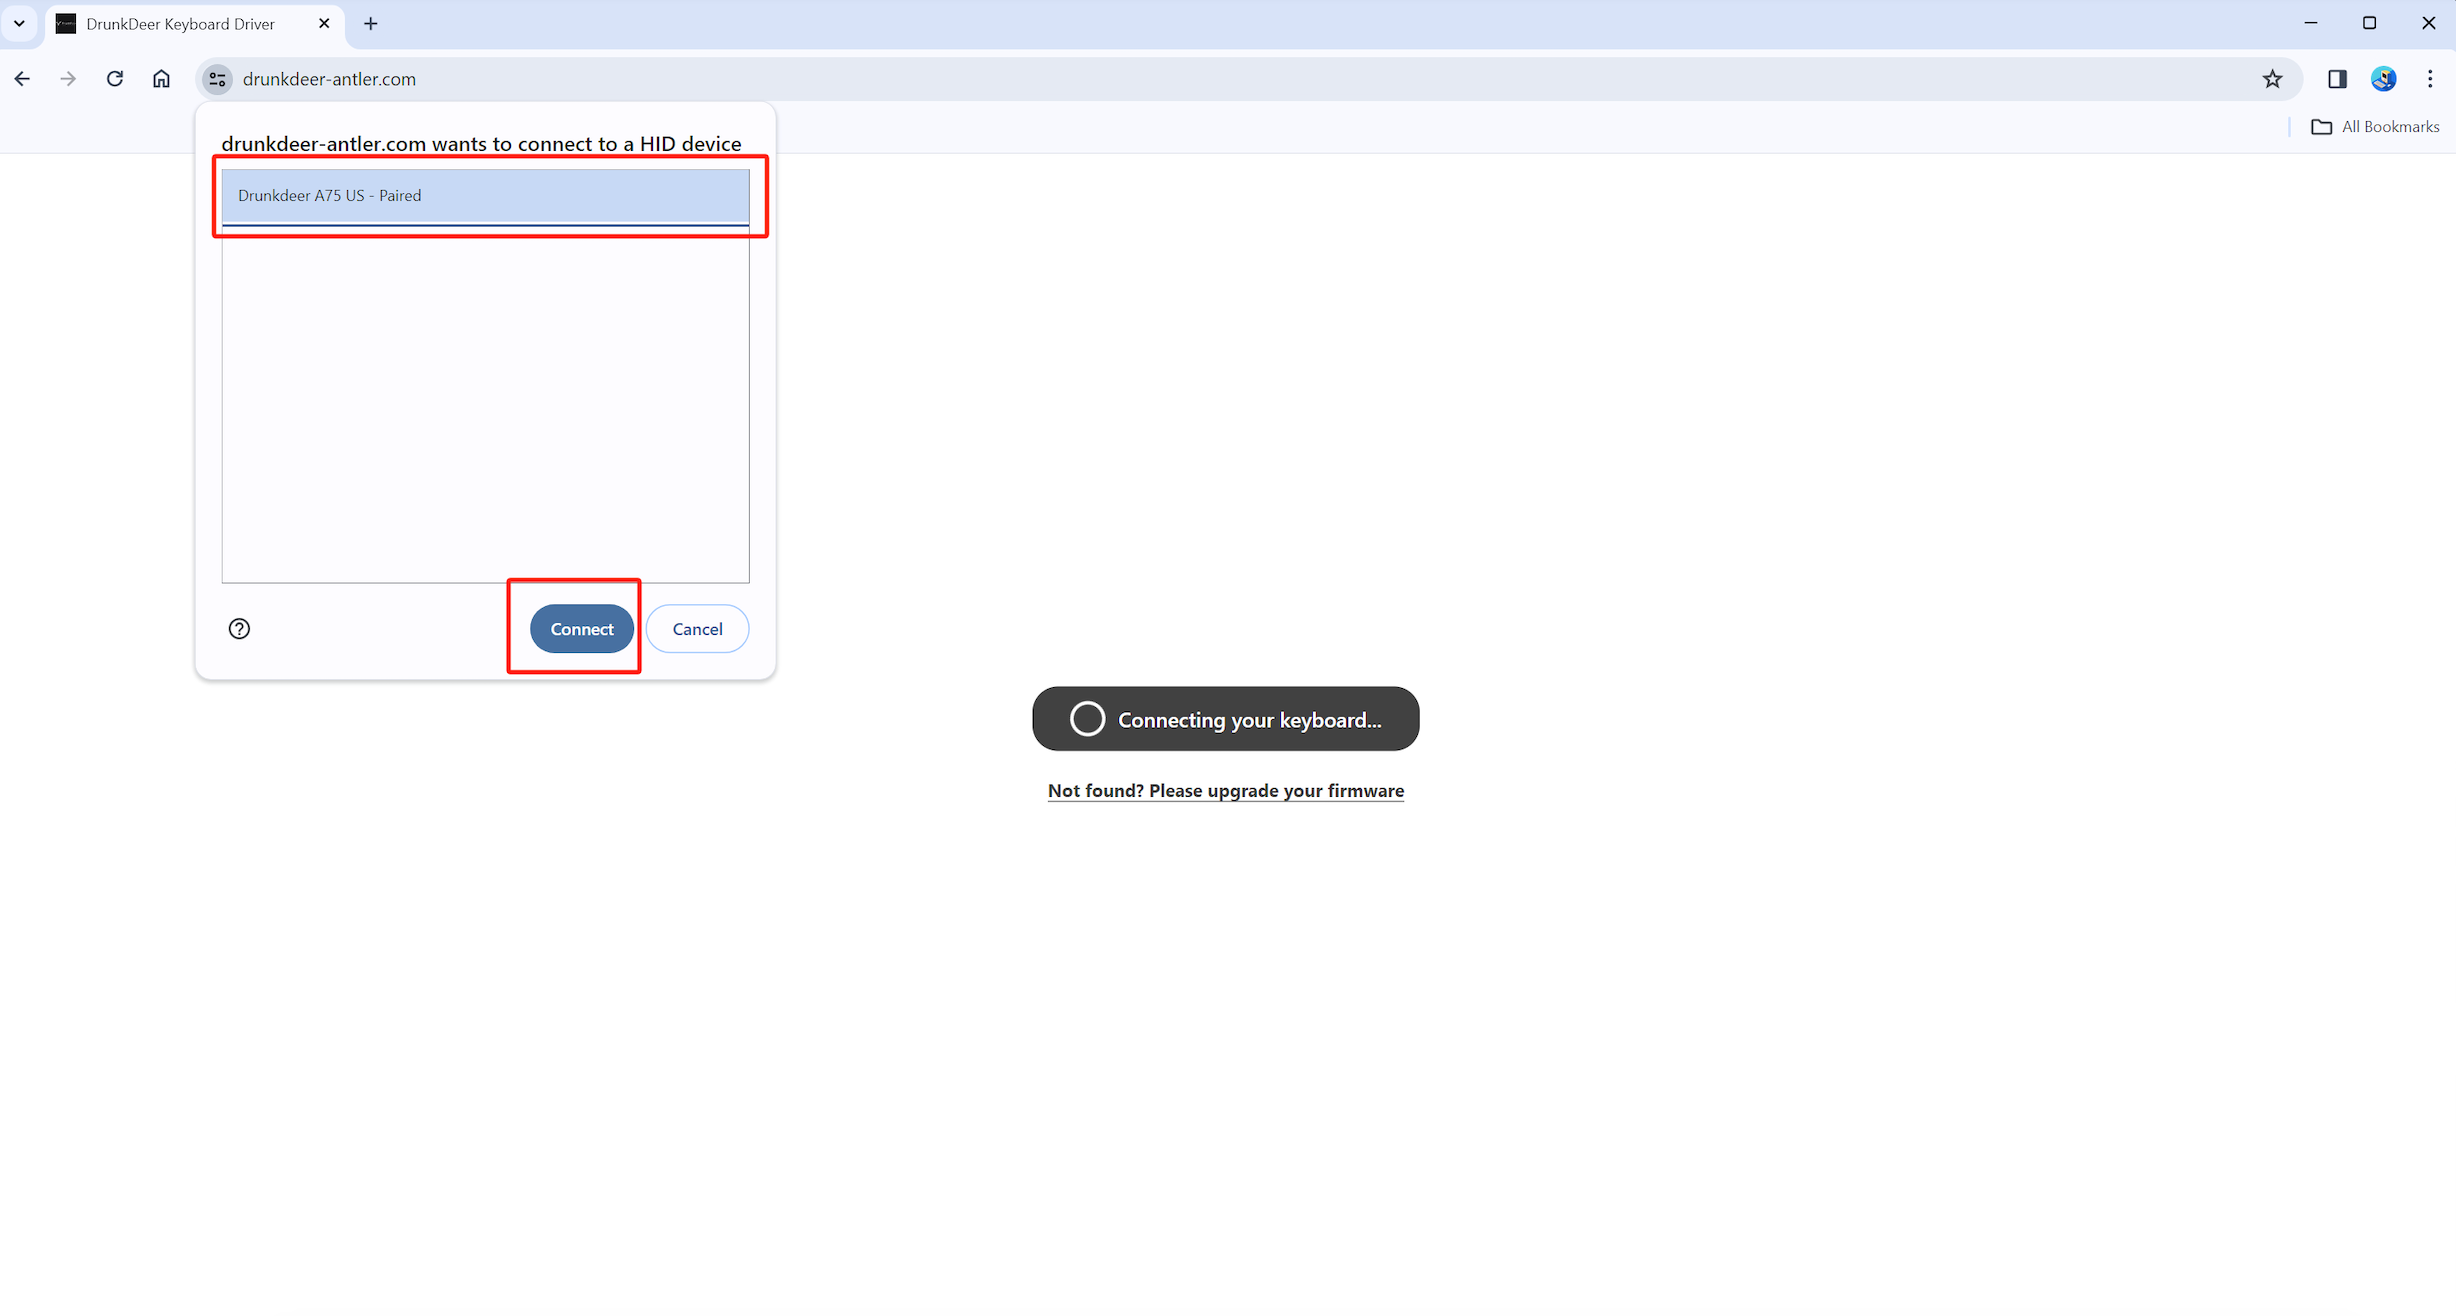Minimize the browser window

[2311, 23]
